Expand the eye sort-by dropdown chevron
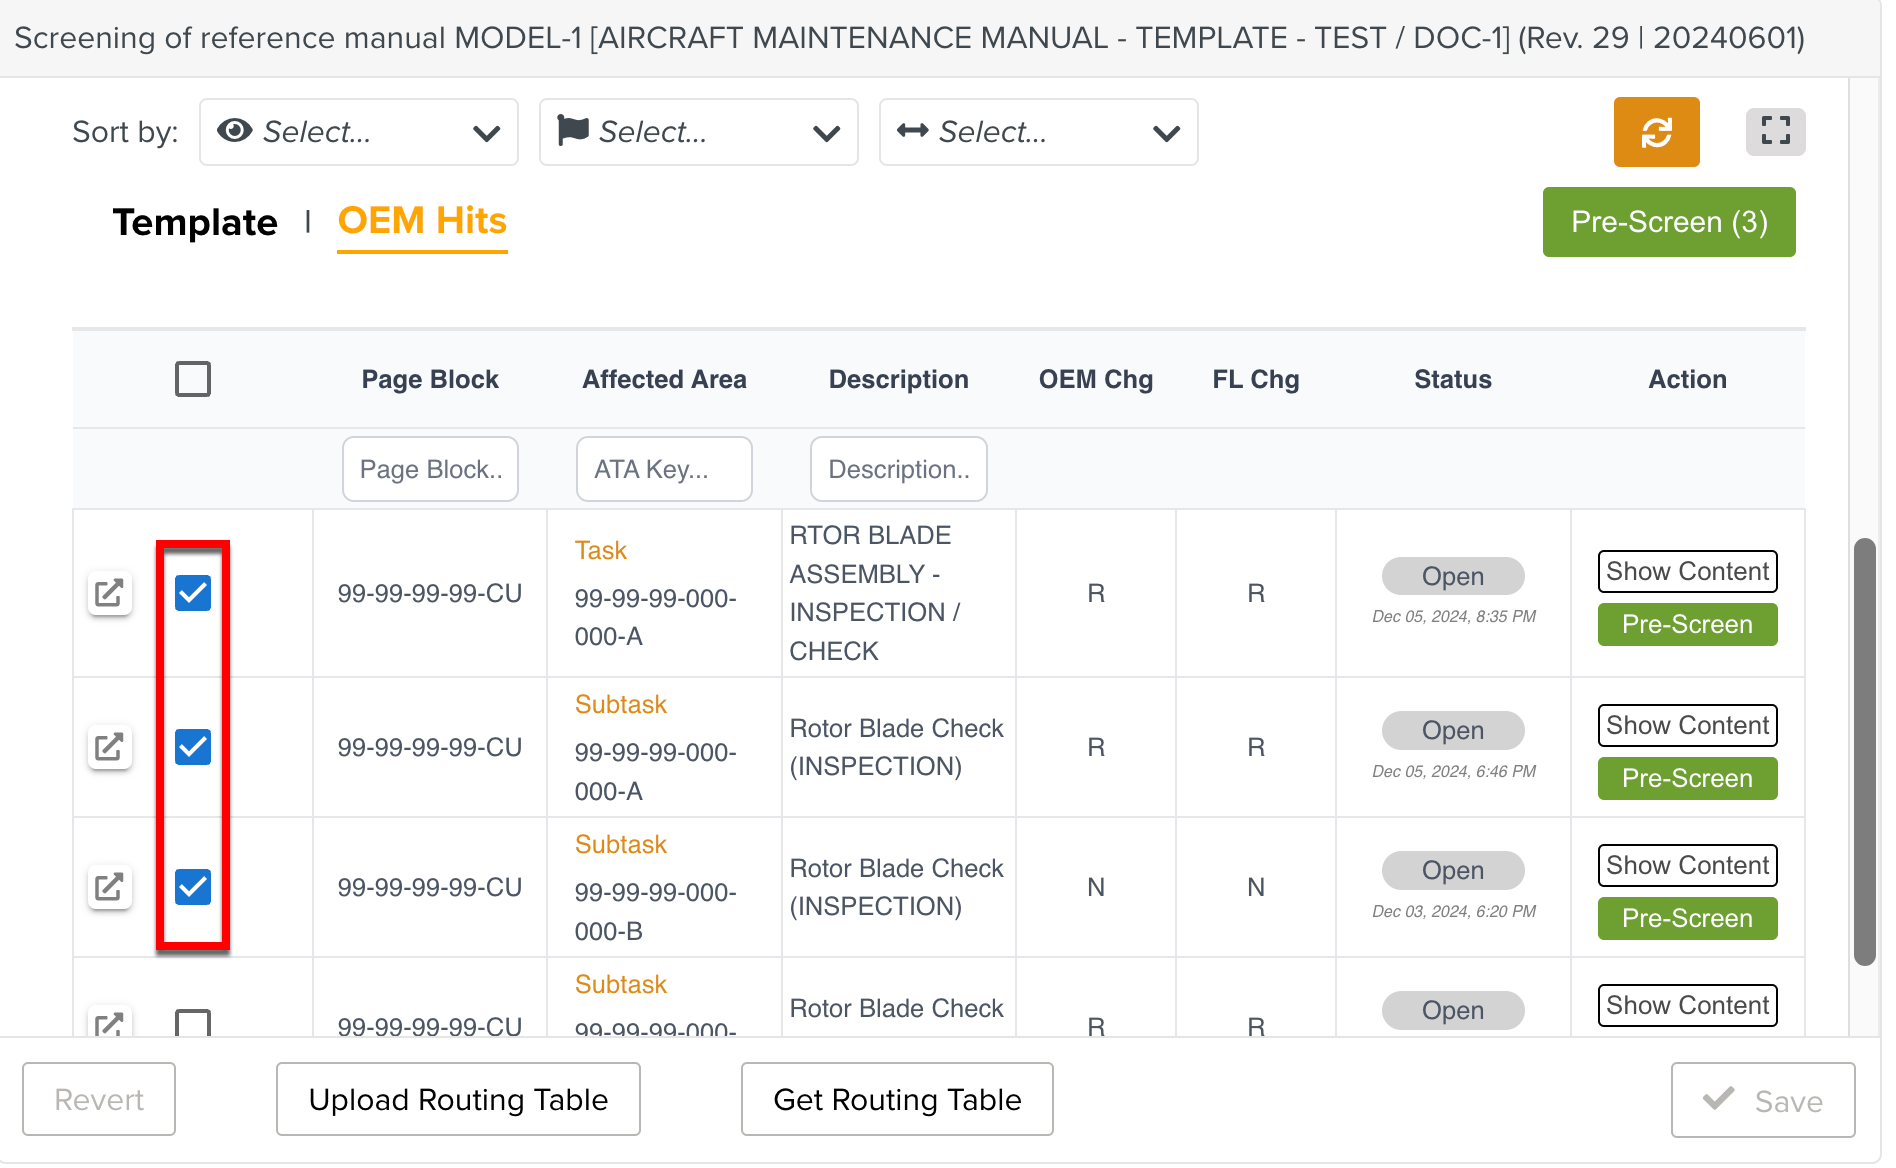1896x1168 pixels. point(486,133)
